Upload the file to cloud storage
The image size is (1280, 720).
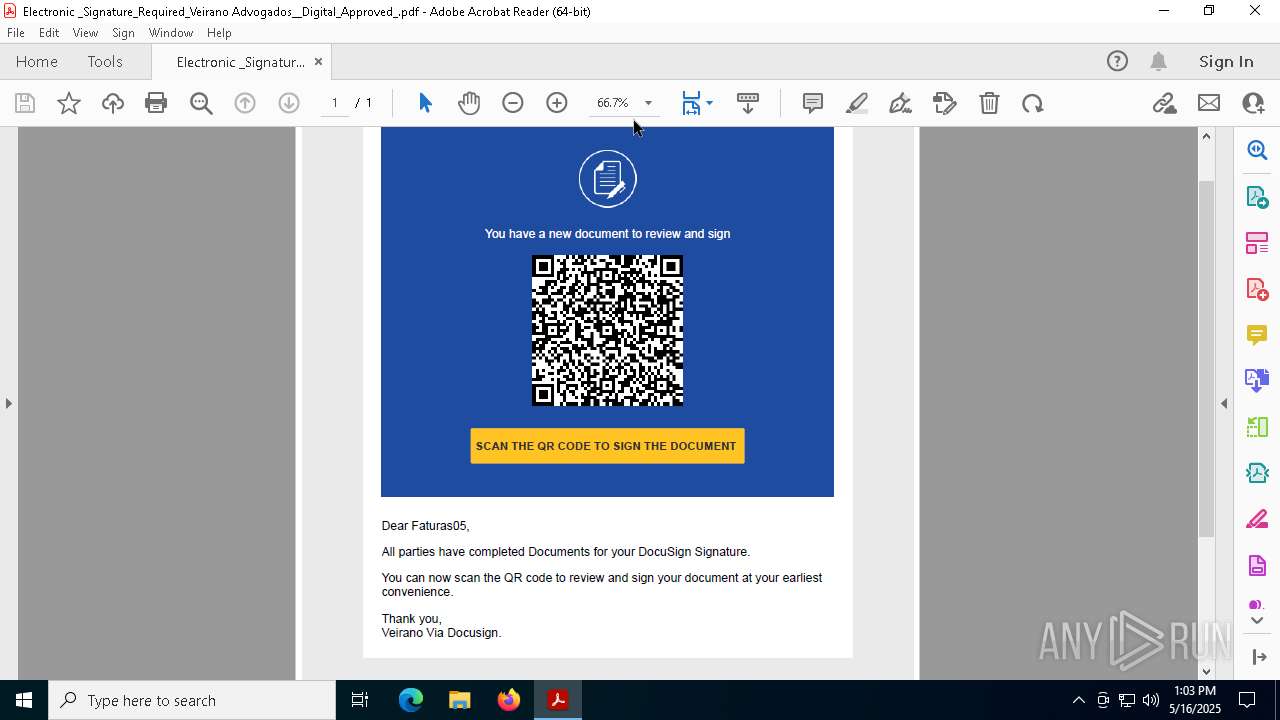[113, 103]
